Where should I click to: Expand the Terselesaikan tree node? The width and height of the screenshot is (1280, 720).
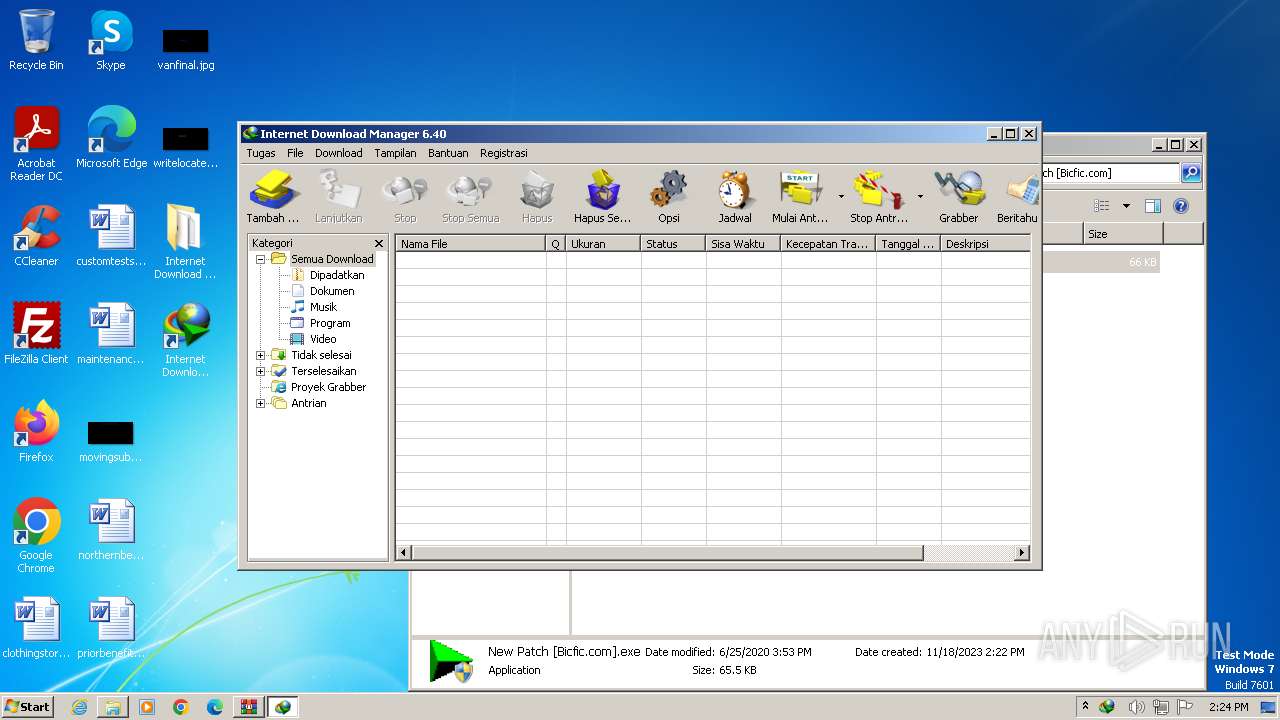(261, 371)
